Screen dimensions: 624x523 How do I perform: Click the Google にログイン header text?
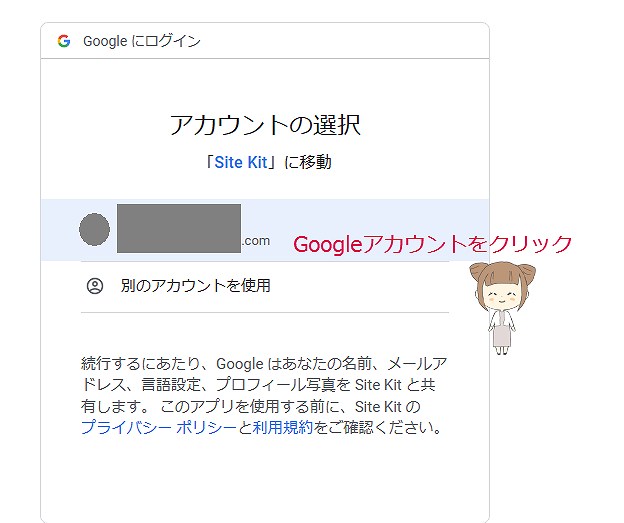coord(142,41)
